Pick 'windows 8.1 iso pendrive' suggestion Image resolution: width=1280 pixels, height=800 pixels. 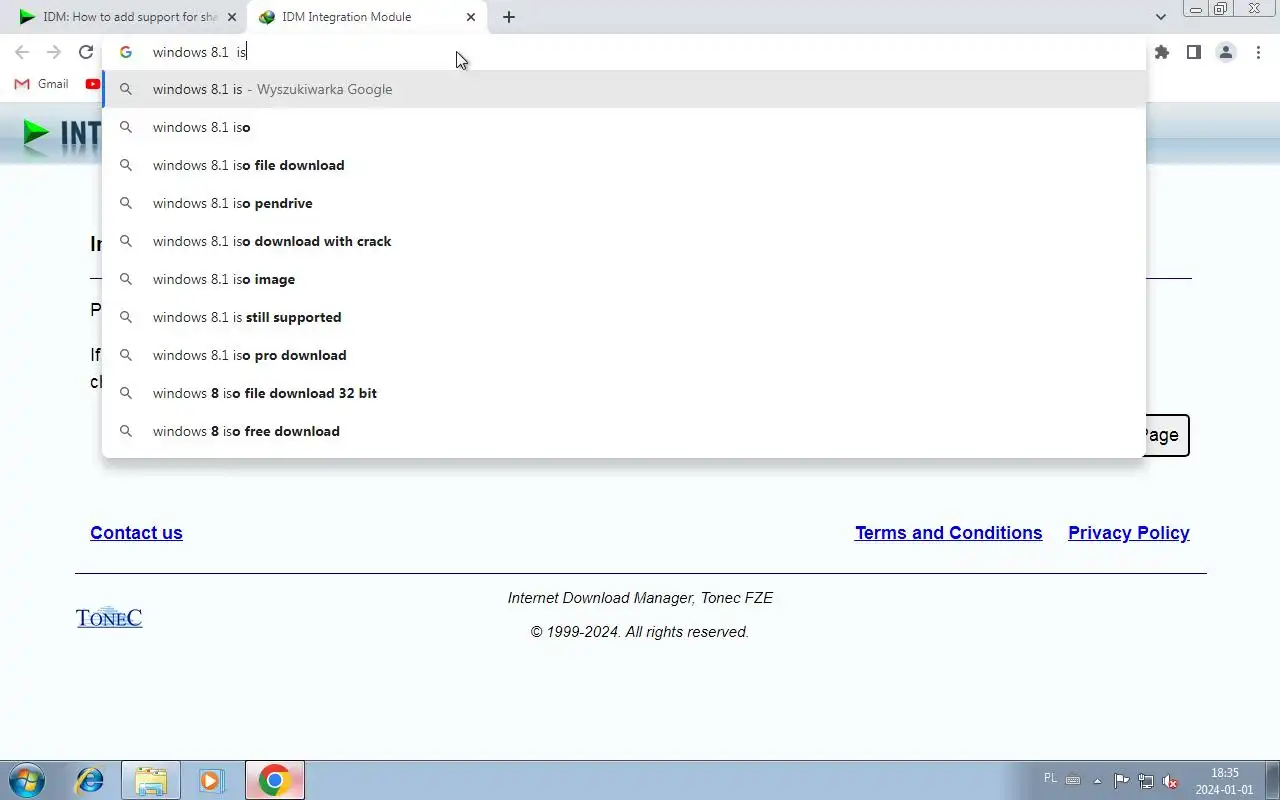tap(624, 203)
